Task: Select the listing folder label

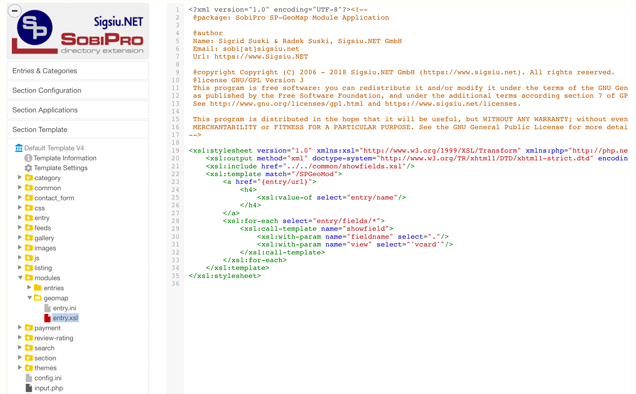Action: [x=43, y=268]
